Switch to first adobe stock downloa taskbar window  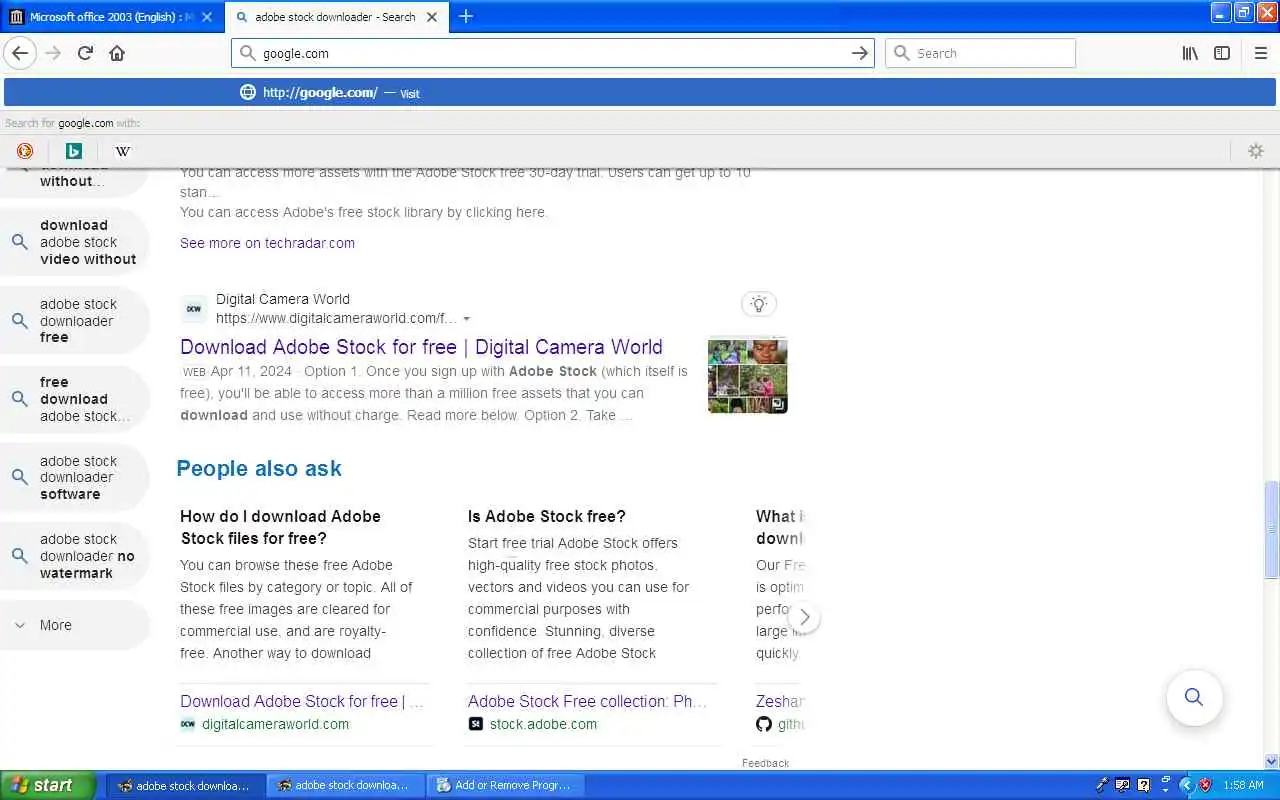pyautogui.click(x=185, y=785)
